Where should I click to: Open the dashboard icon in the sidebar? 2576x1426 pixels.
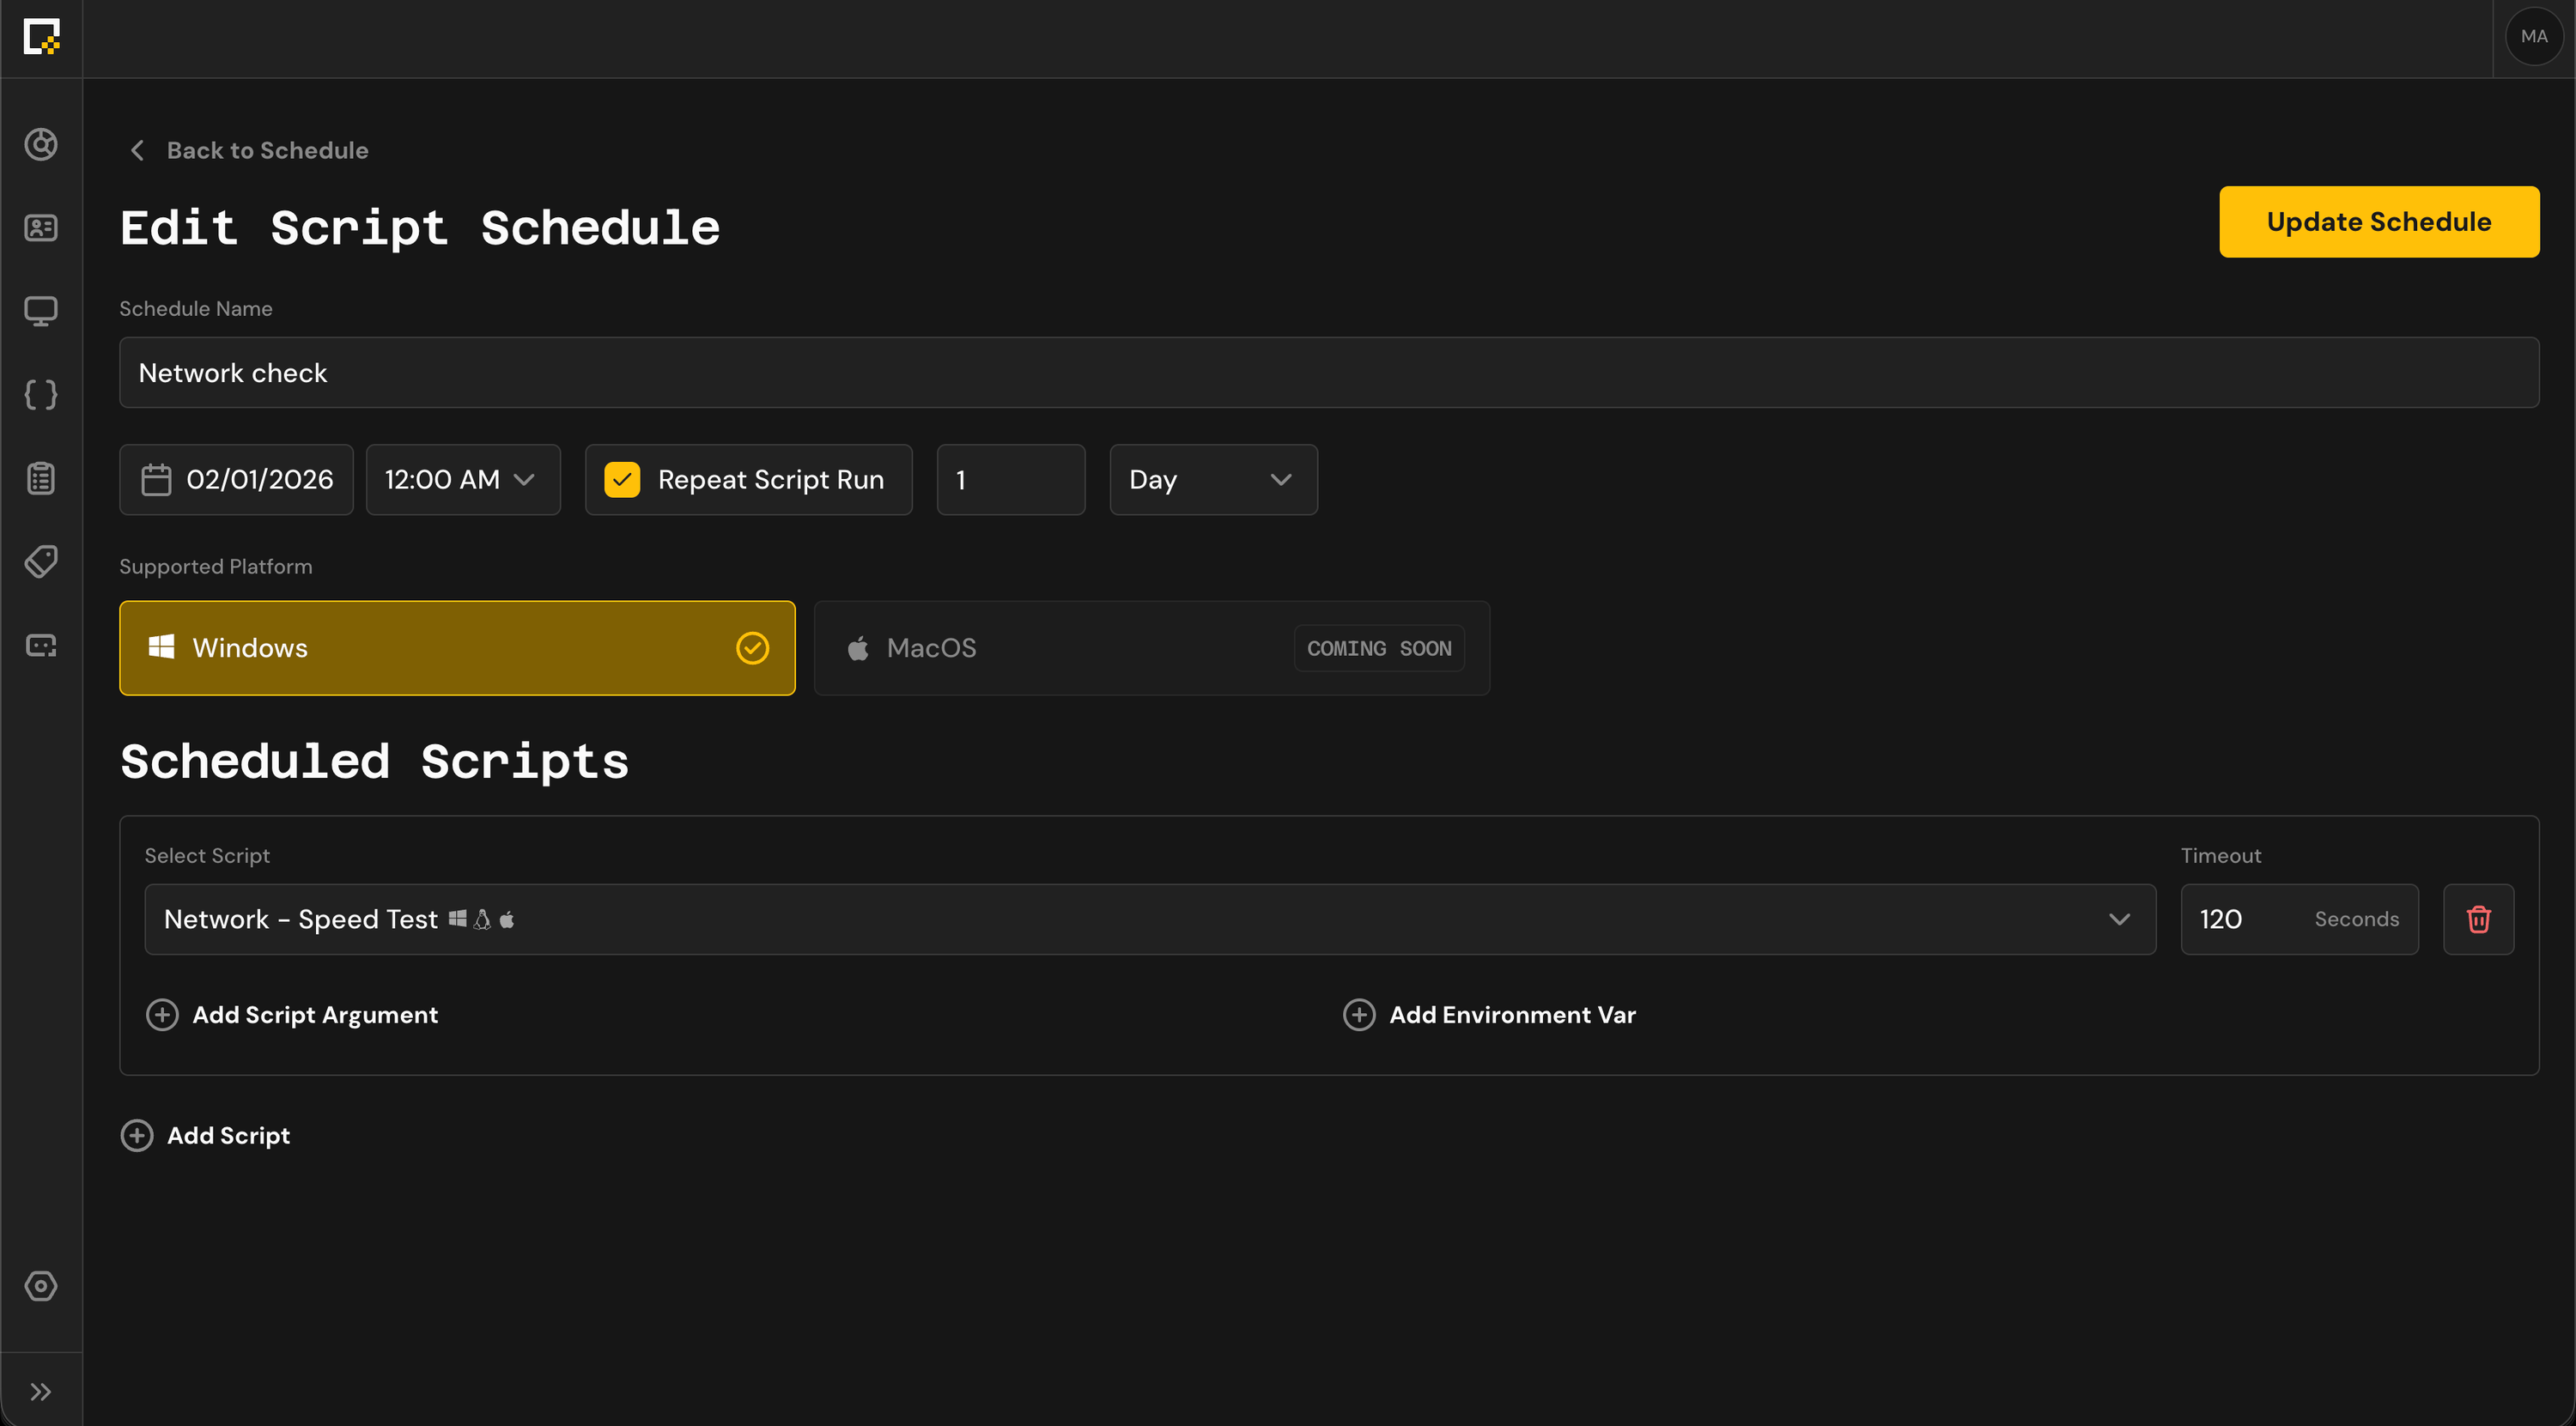(41, 144)
